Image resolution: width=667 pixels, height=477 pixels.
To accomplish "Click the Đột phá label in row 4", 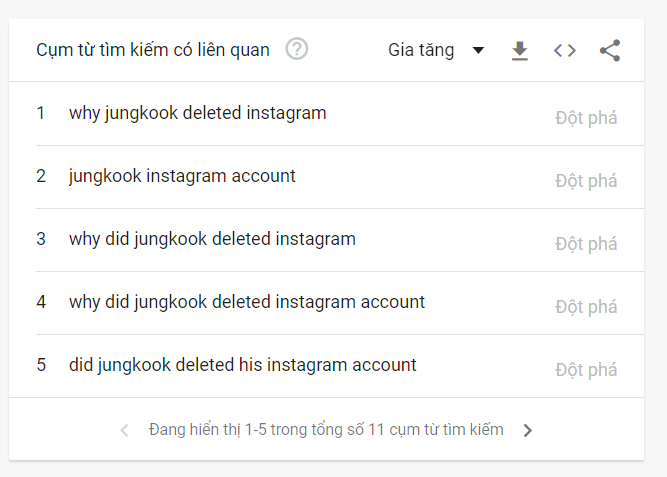I will (x=586, y=307).
